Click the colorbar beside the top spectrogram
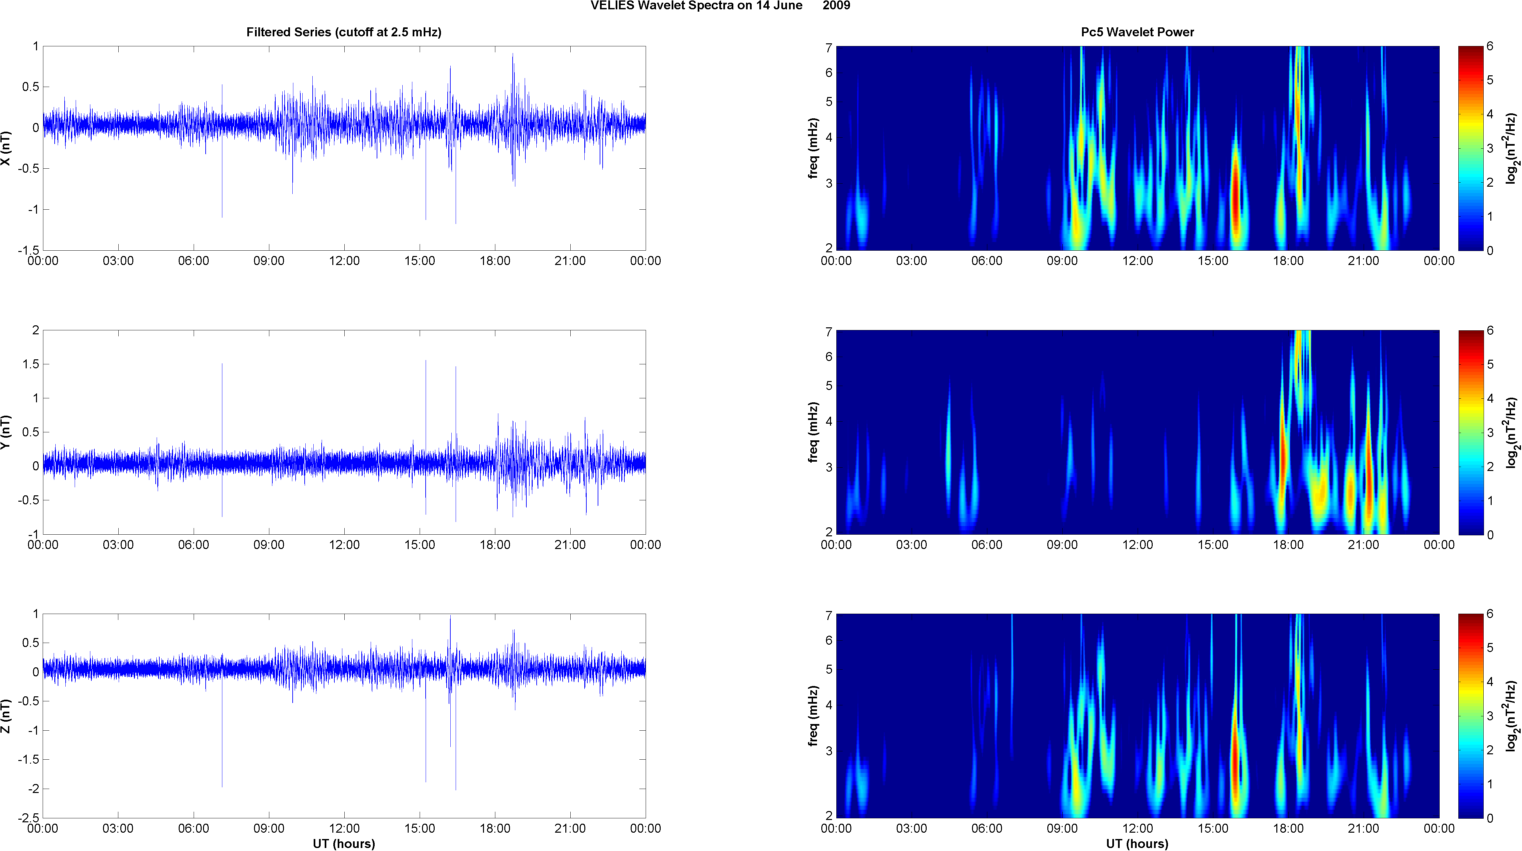Screen dimensions: 1522x851 (1470, 148)
